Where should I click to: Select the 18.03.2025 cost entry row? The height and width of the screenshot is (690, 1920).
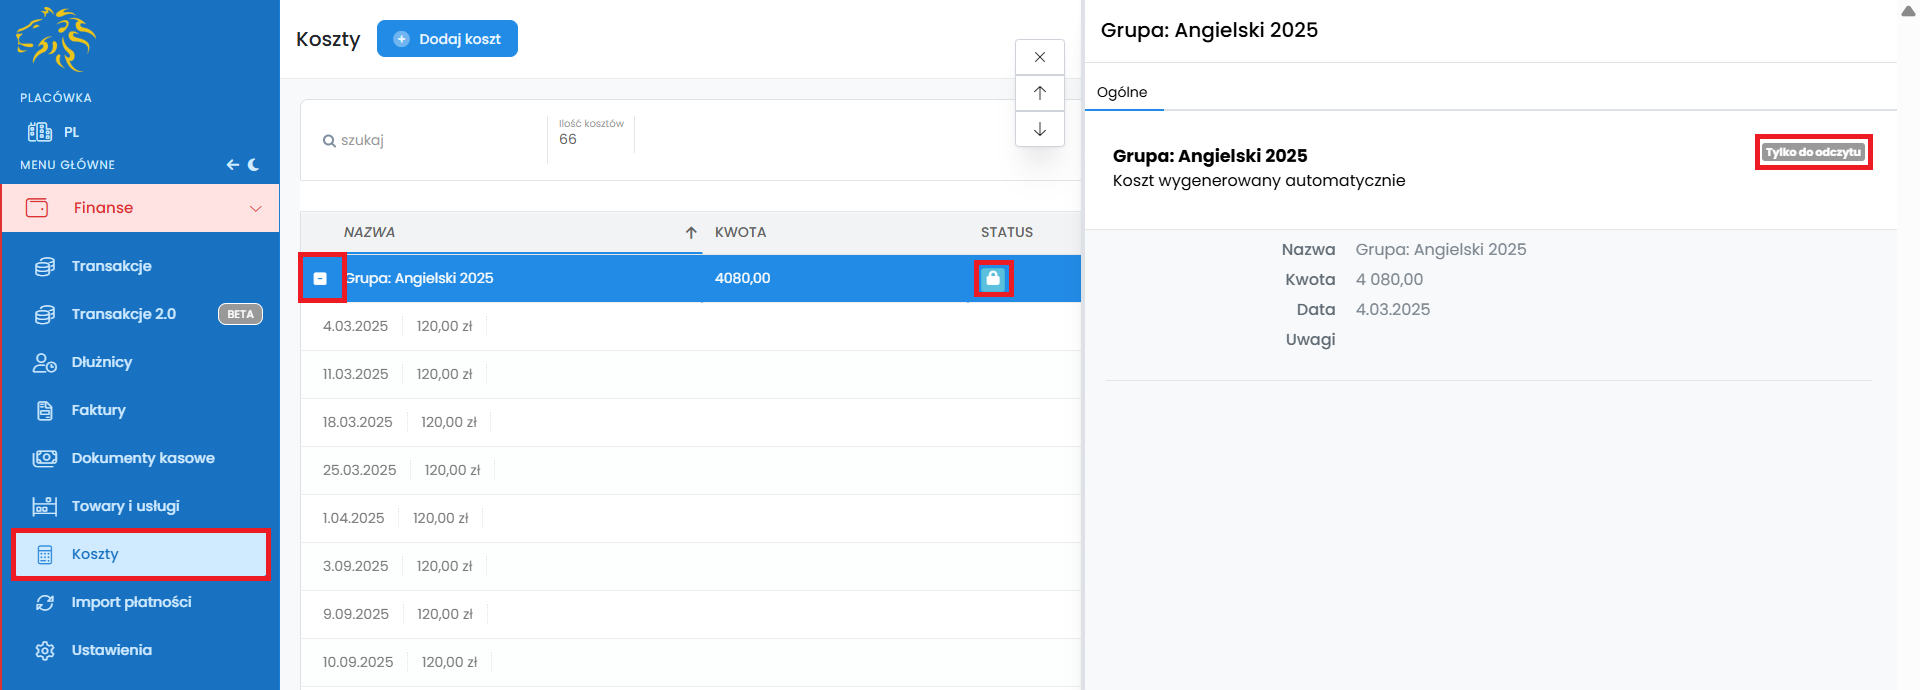click(690, 422)
